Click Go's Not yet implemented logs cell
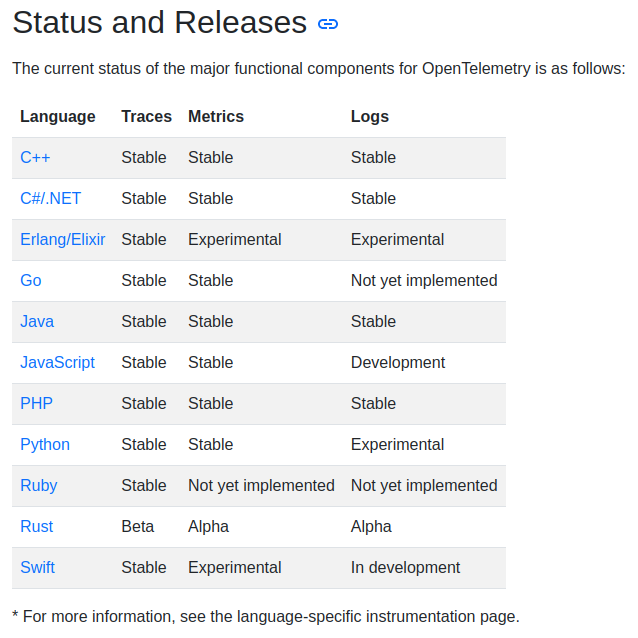Viewport: 638px width, 638px height. [x=424, y=281]
